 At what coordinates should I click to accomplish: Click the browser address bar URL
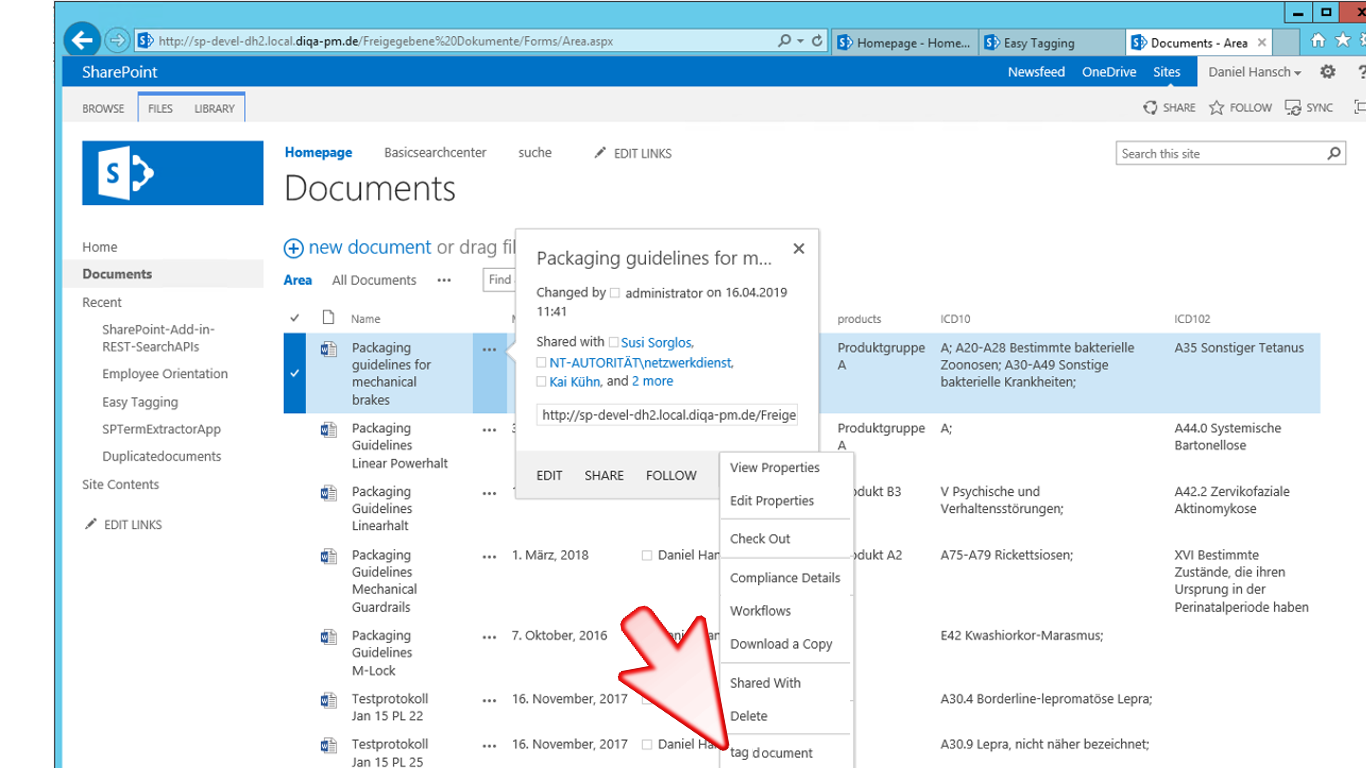click(x=385, y=41)
